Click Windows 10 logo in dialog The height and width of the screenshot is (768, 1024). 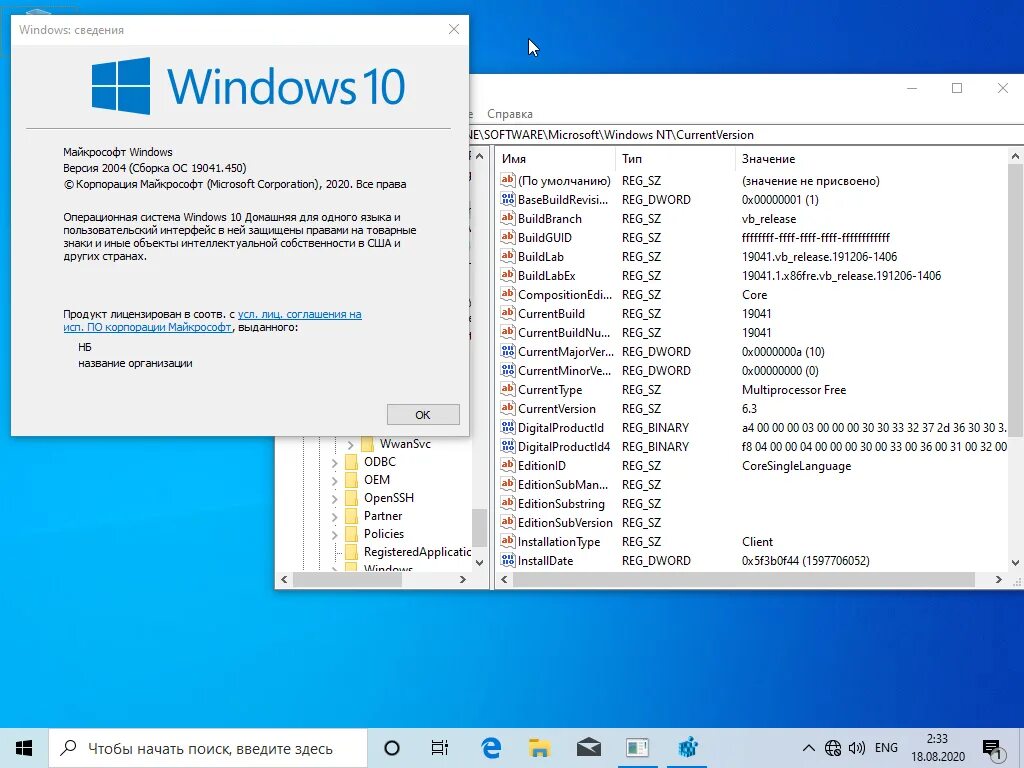(x=248, y=86)
